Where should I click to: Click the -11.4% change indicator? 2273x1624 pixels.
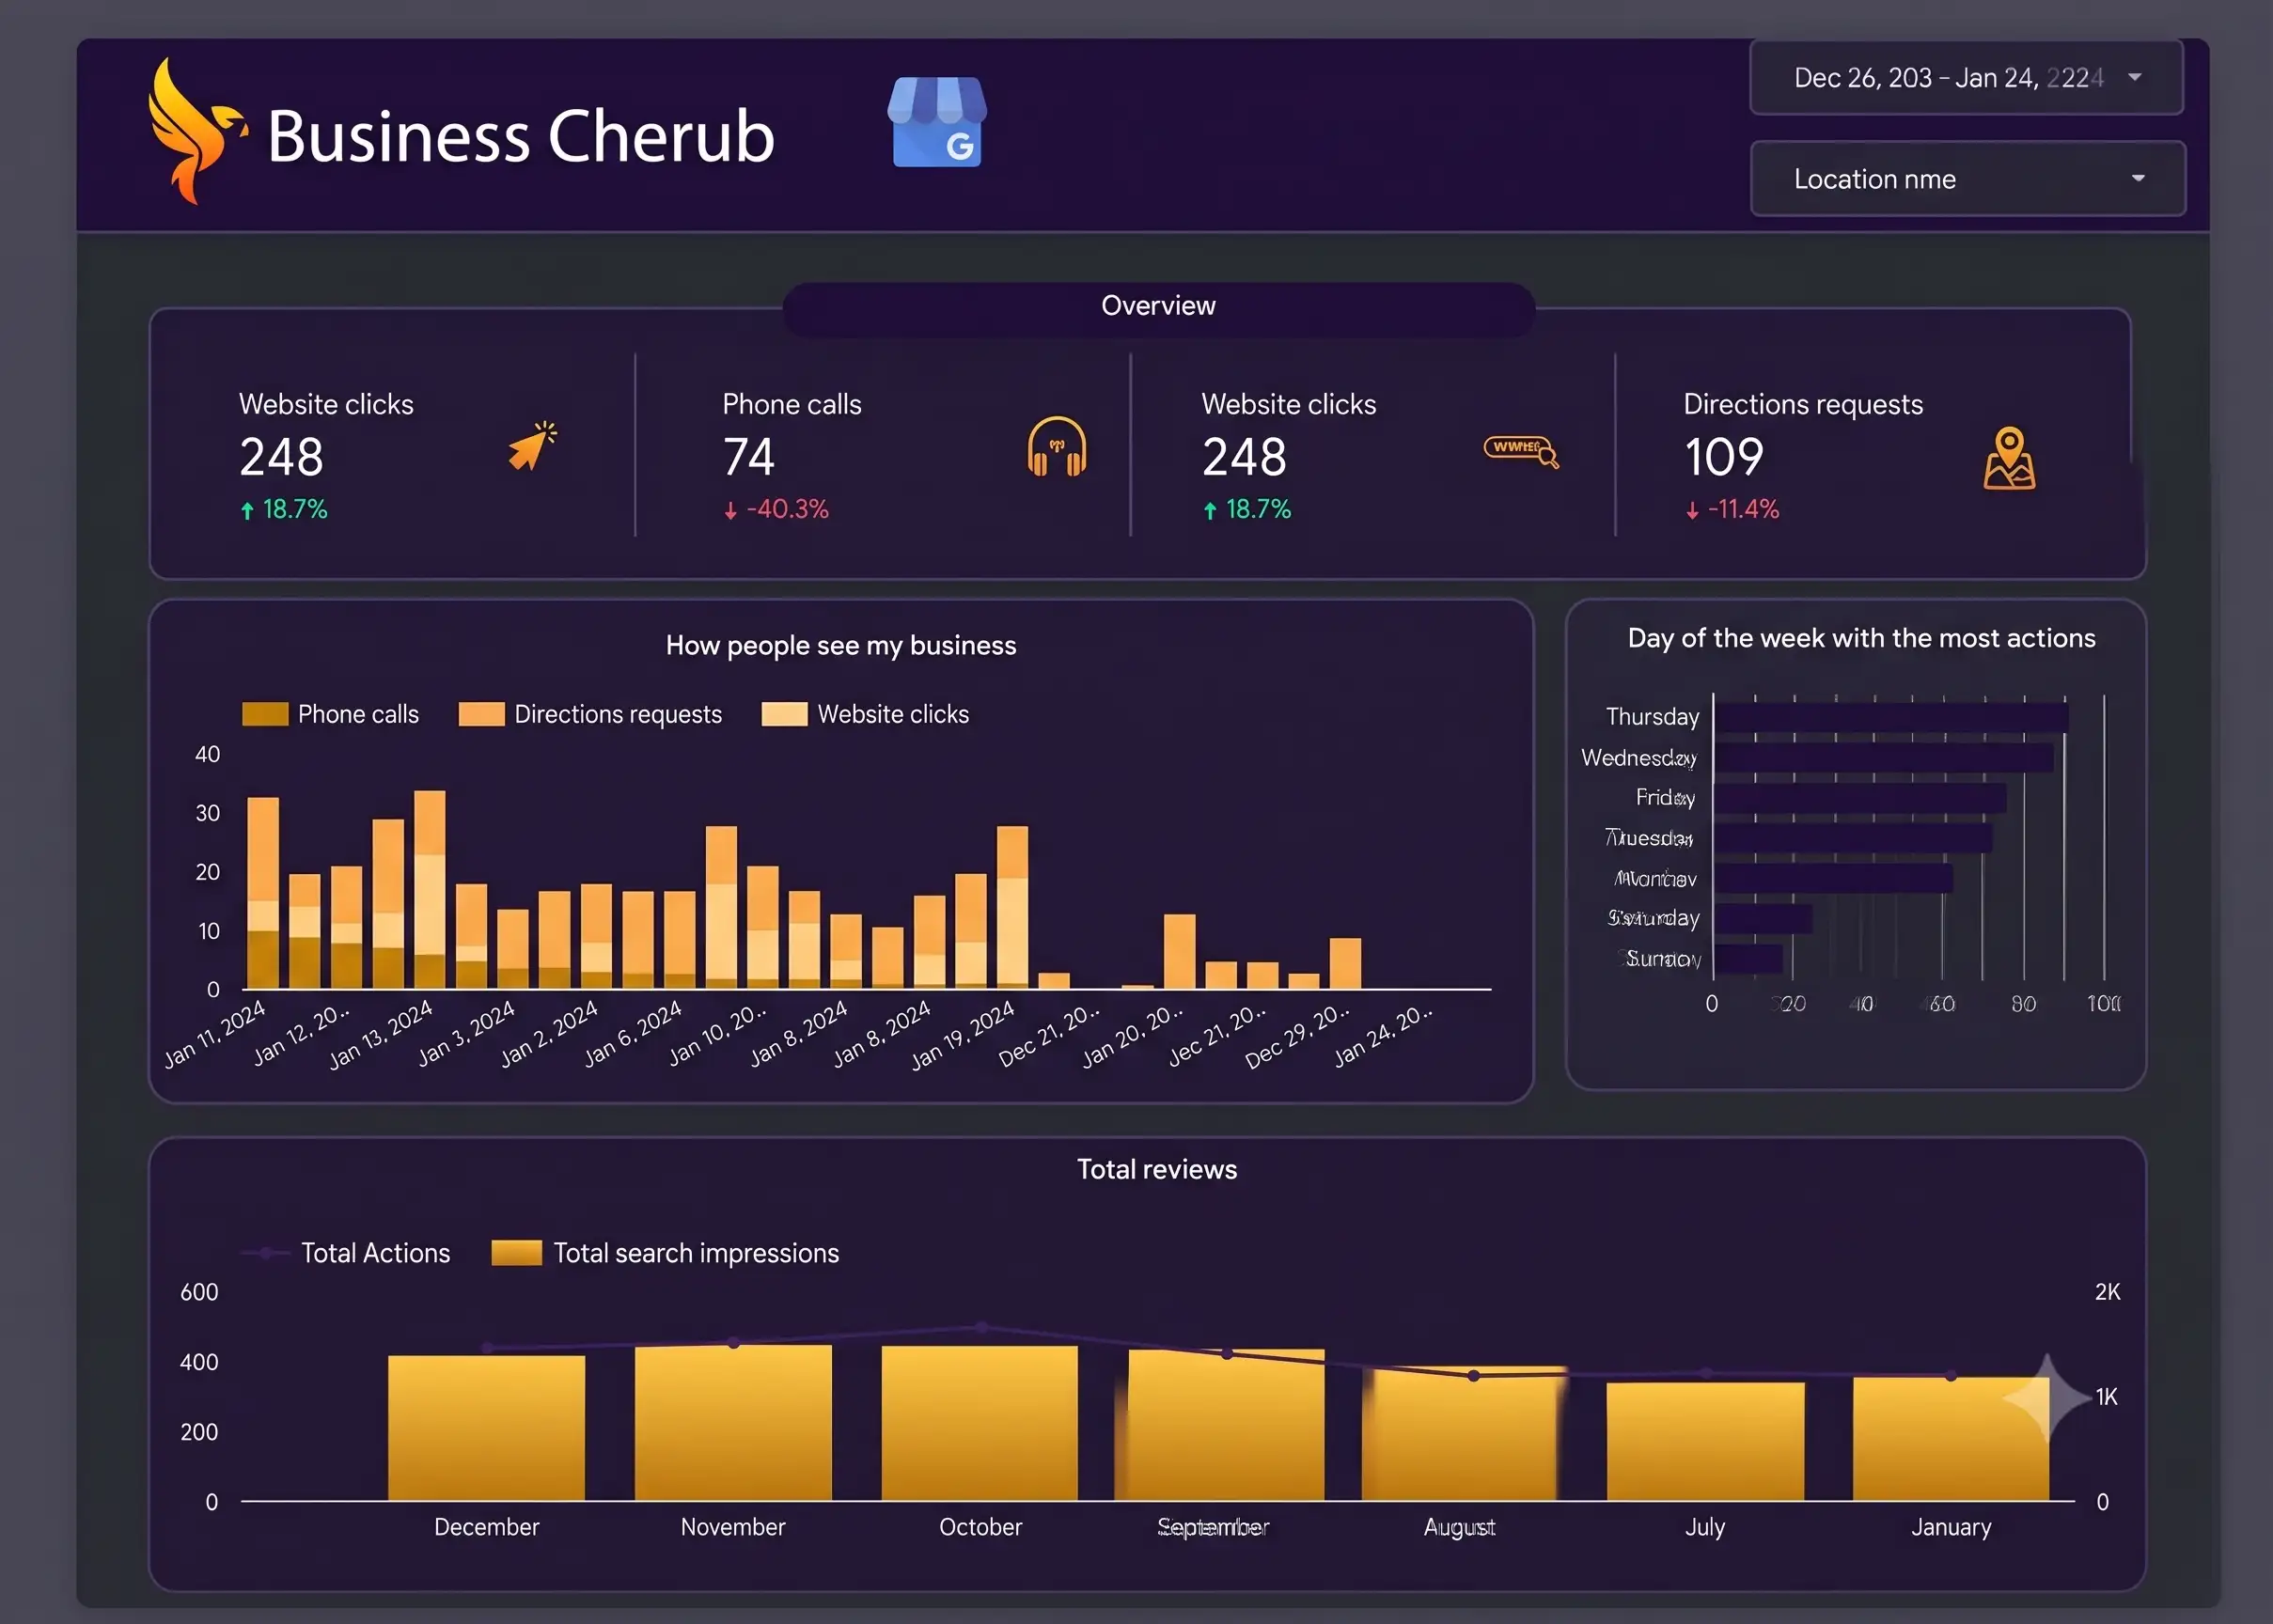pyautogui.click(x=1732, y=509)
